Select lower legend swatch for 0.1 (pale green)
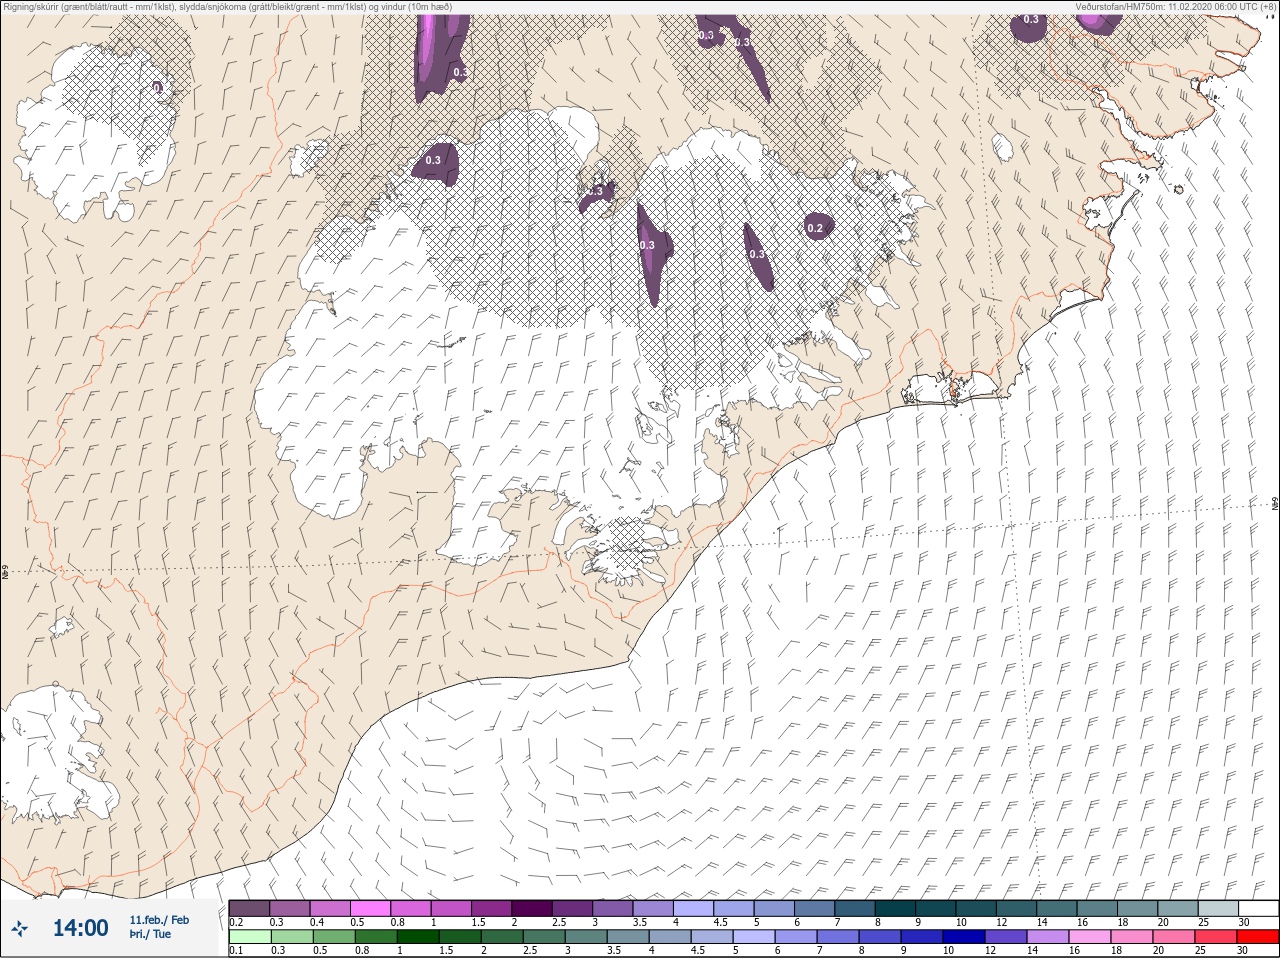 pyautogui.click(x=250, y=937)
